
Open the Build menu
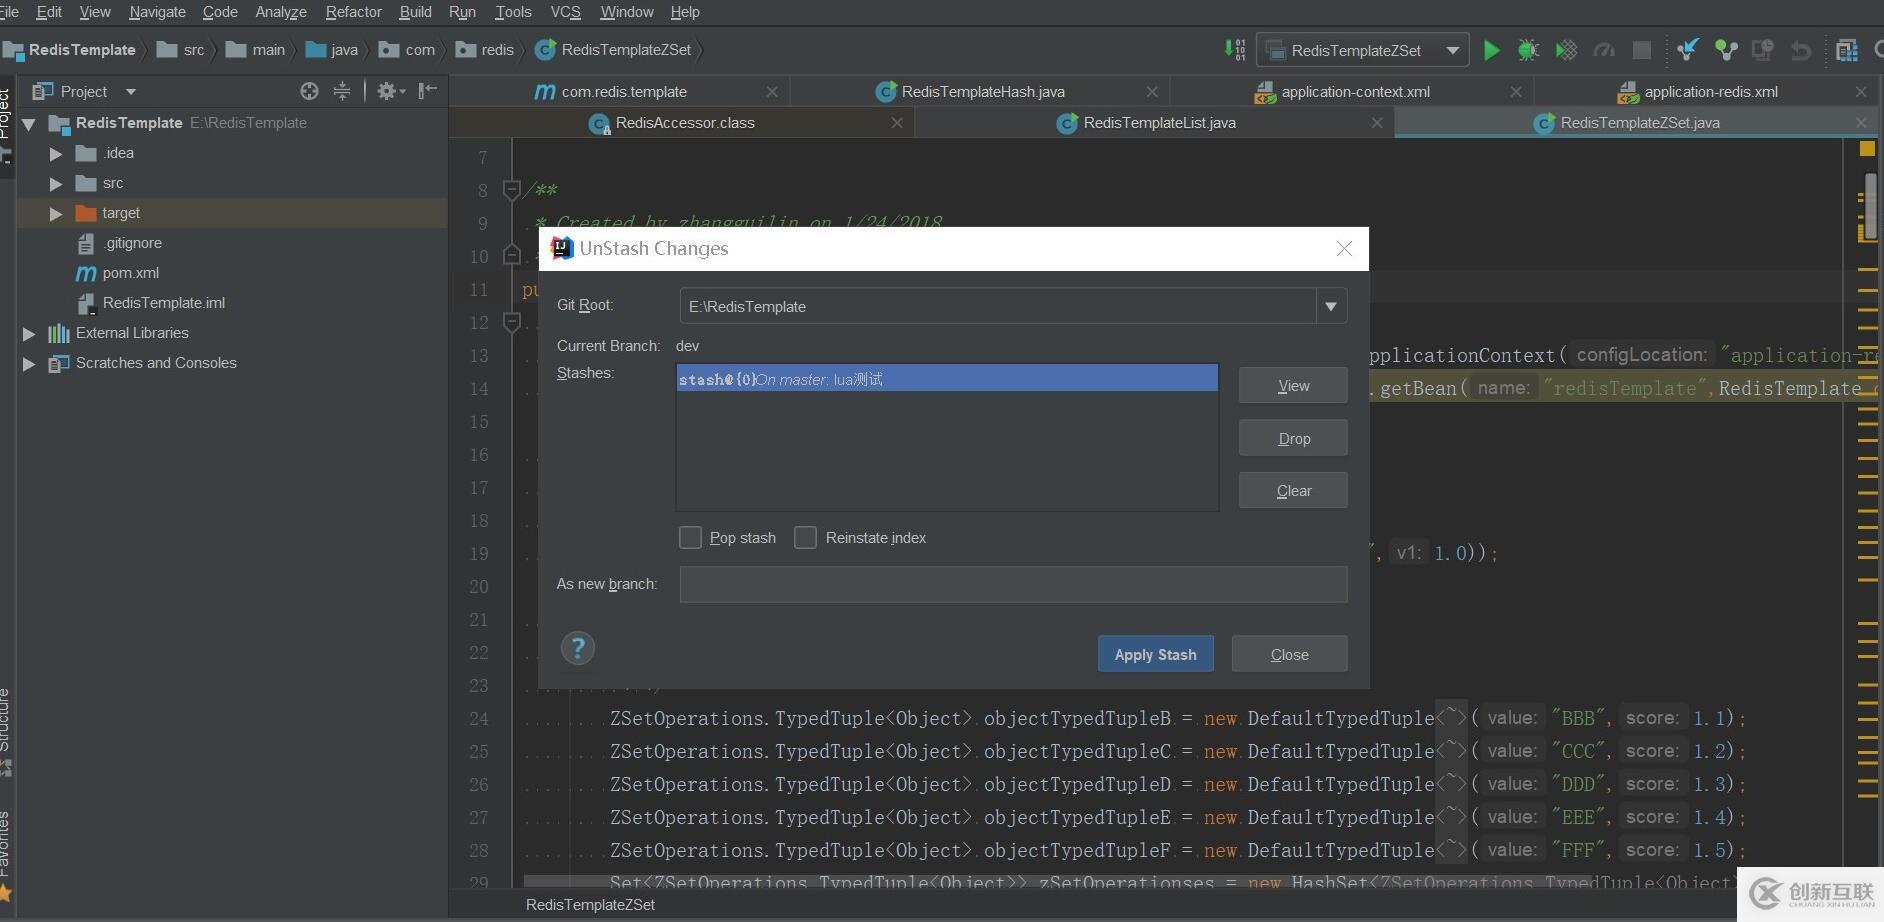coord(415,12)
